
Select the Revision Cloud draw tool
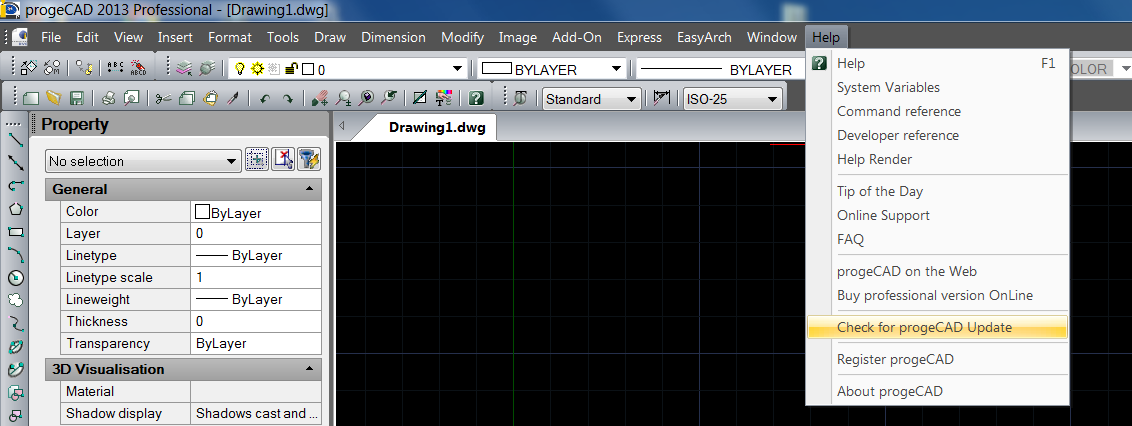point(15,300)
